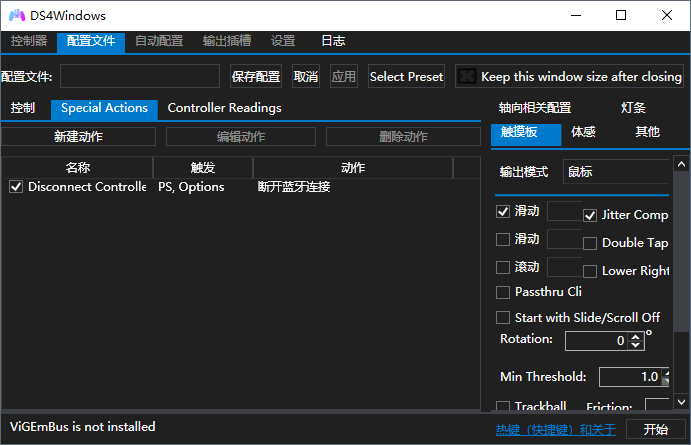Increase Rotation with the up arrow
This screenshot has width=691, height=445.
635,336
